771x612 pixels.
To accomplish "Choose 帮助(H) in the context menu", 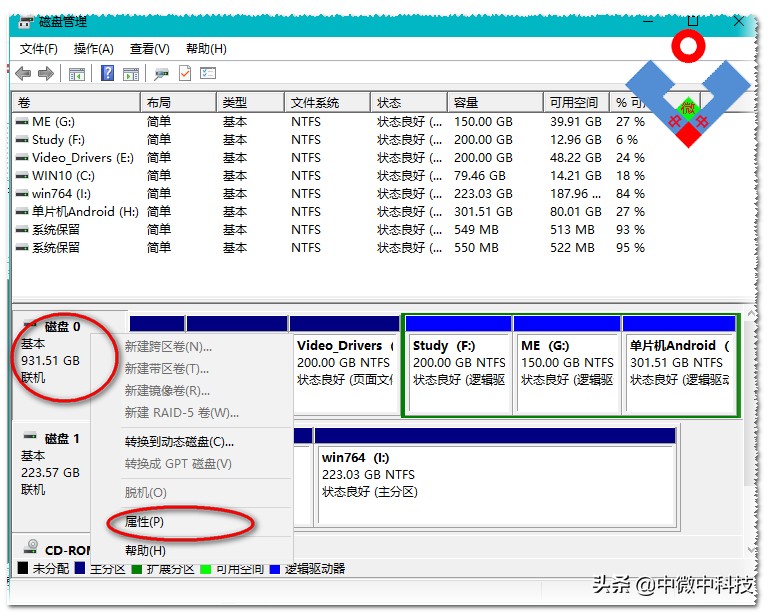I will point(145,550).
